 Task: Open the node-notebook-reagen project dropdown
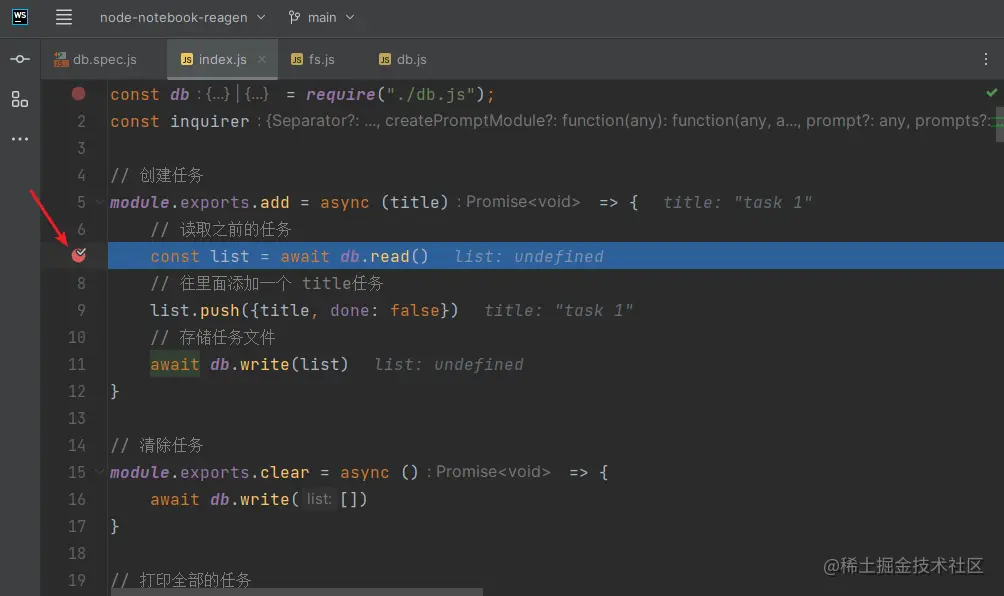point(182,17)
